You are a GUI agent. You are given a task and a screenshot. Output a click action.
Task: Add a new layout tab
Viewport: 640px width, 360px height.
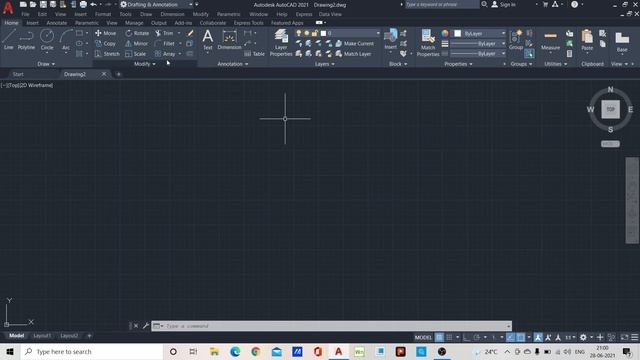(89, 336)
